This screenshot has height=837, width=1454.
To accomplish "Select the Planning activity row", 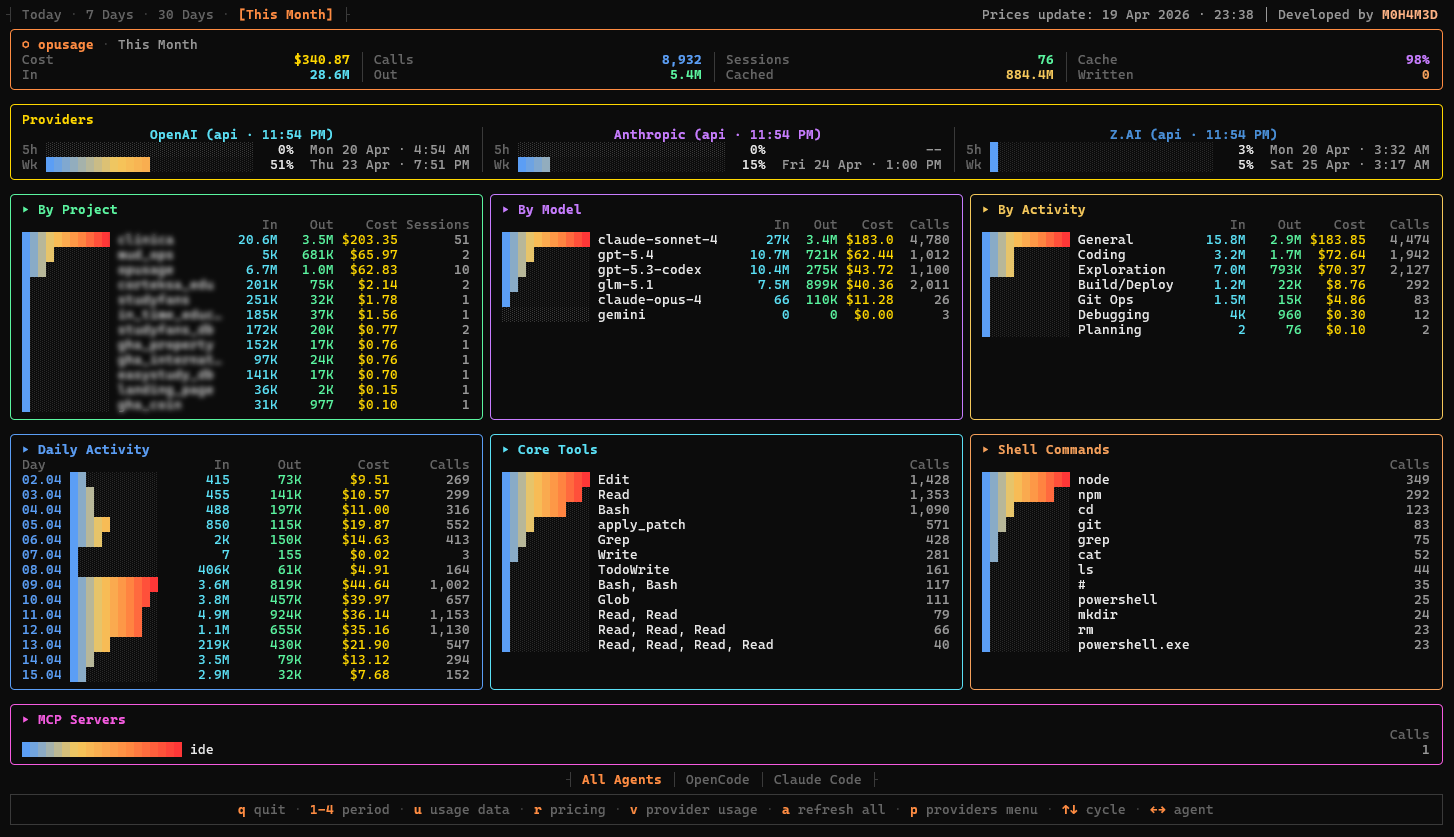I will tap(1205, 330).
